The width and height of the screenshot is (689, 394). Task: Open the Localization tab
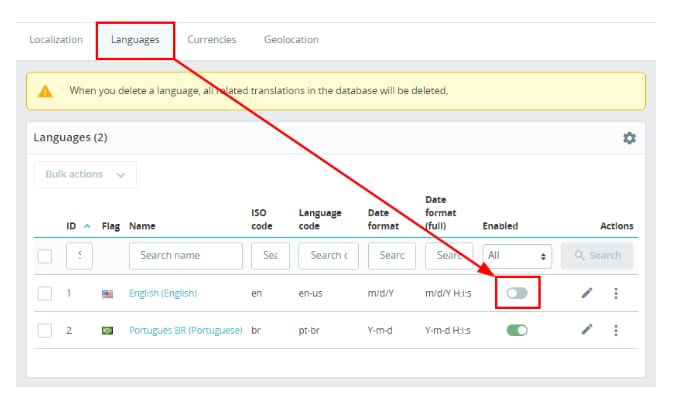(56, 40)
